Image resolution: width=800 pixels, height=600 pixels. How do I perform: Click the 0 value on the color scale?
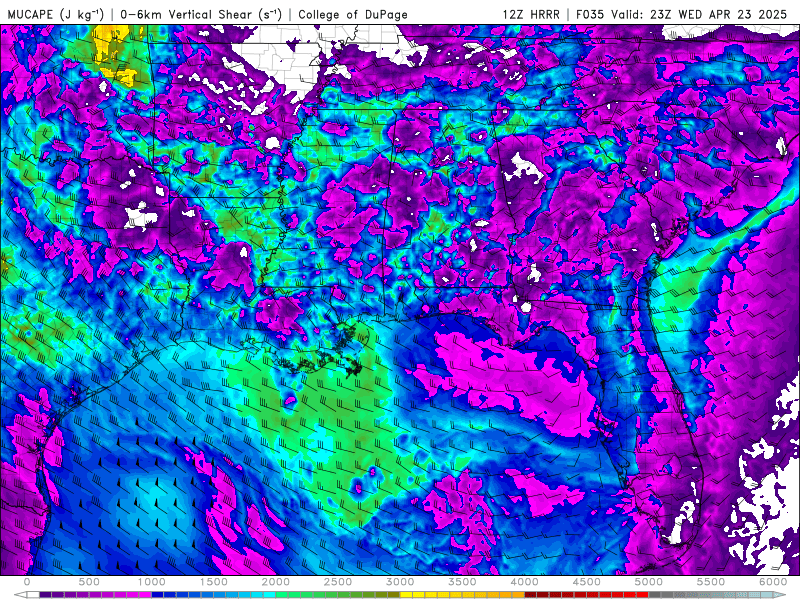[x=27, y=582]
